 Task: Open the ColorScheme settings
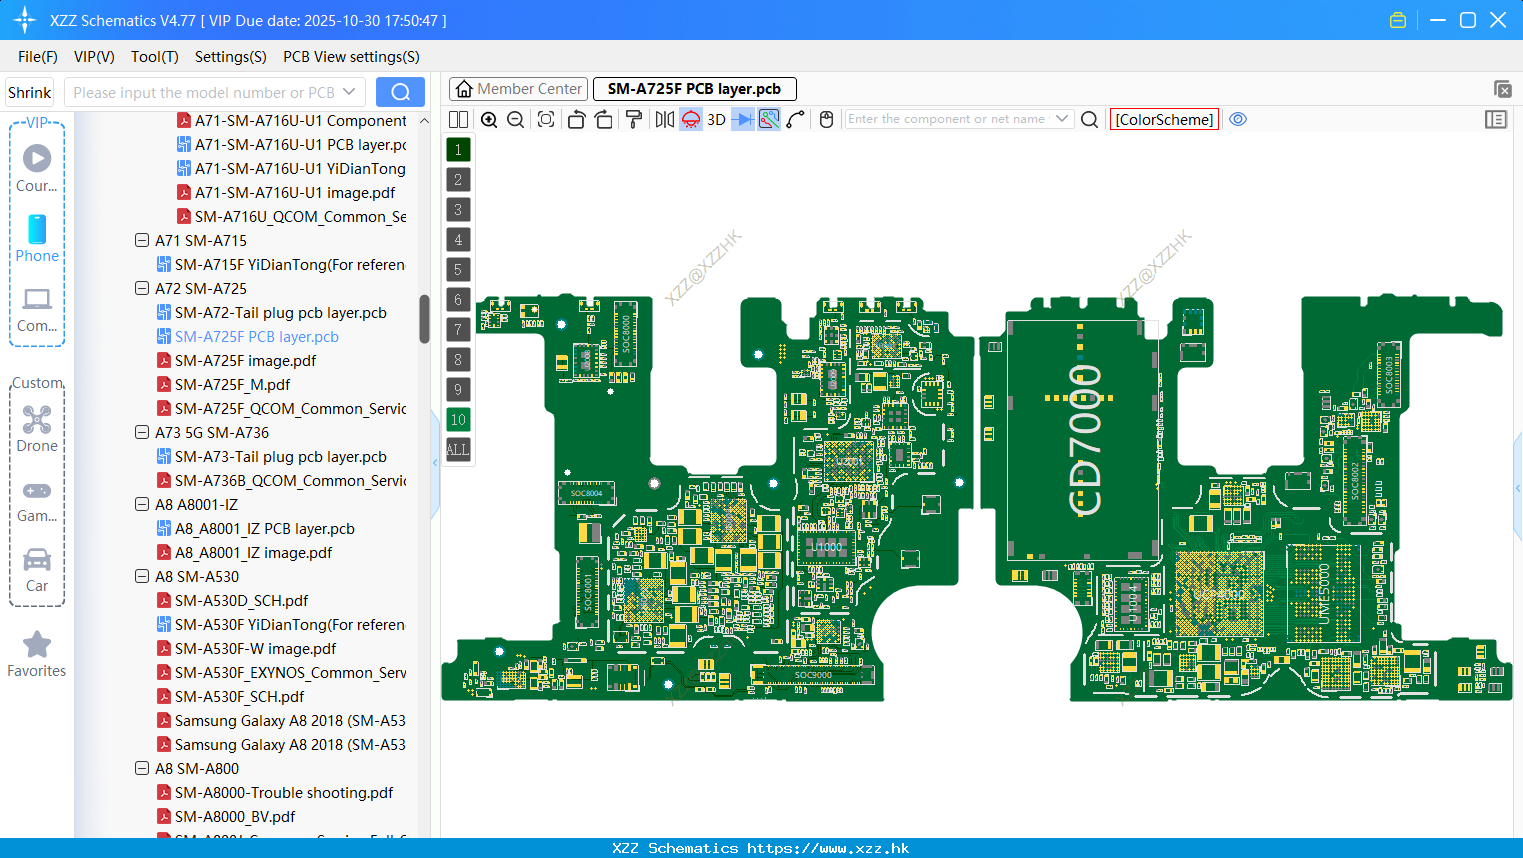[1164, 119]
